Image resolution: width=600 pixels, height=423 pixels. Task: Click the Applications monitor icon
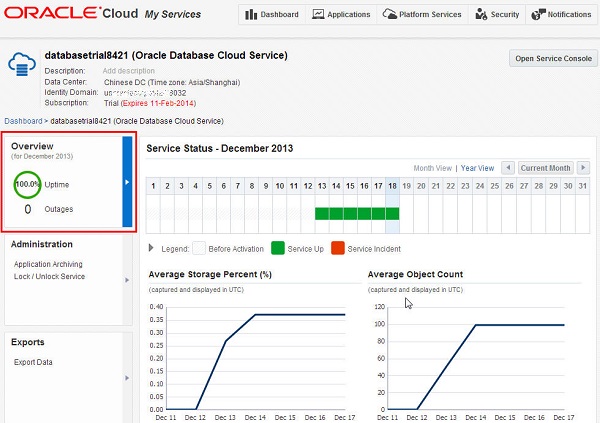click(318, 15)
